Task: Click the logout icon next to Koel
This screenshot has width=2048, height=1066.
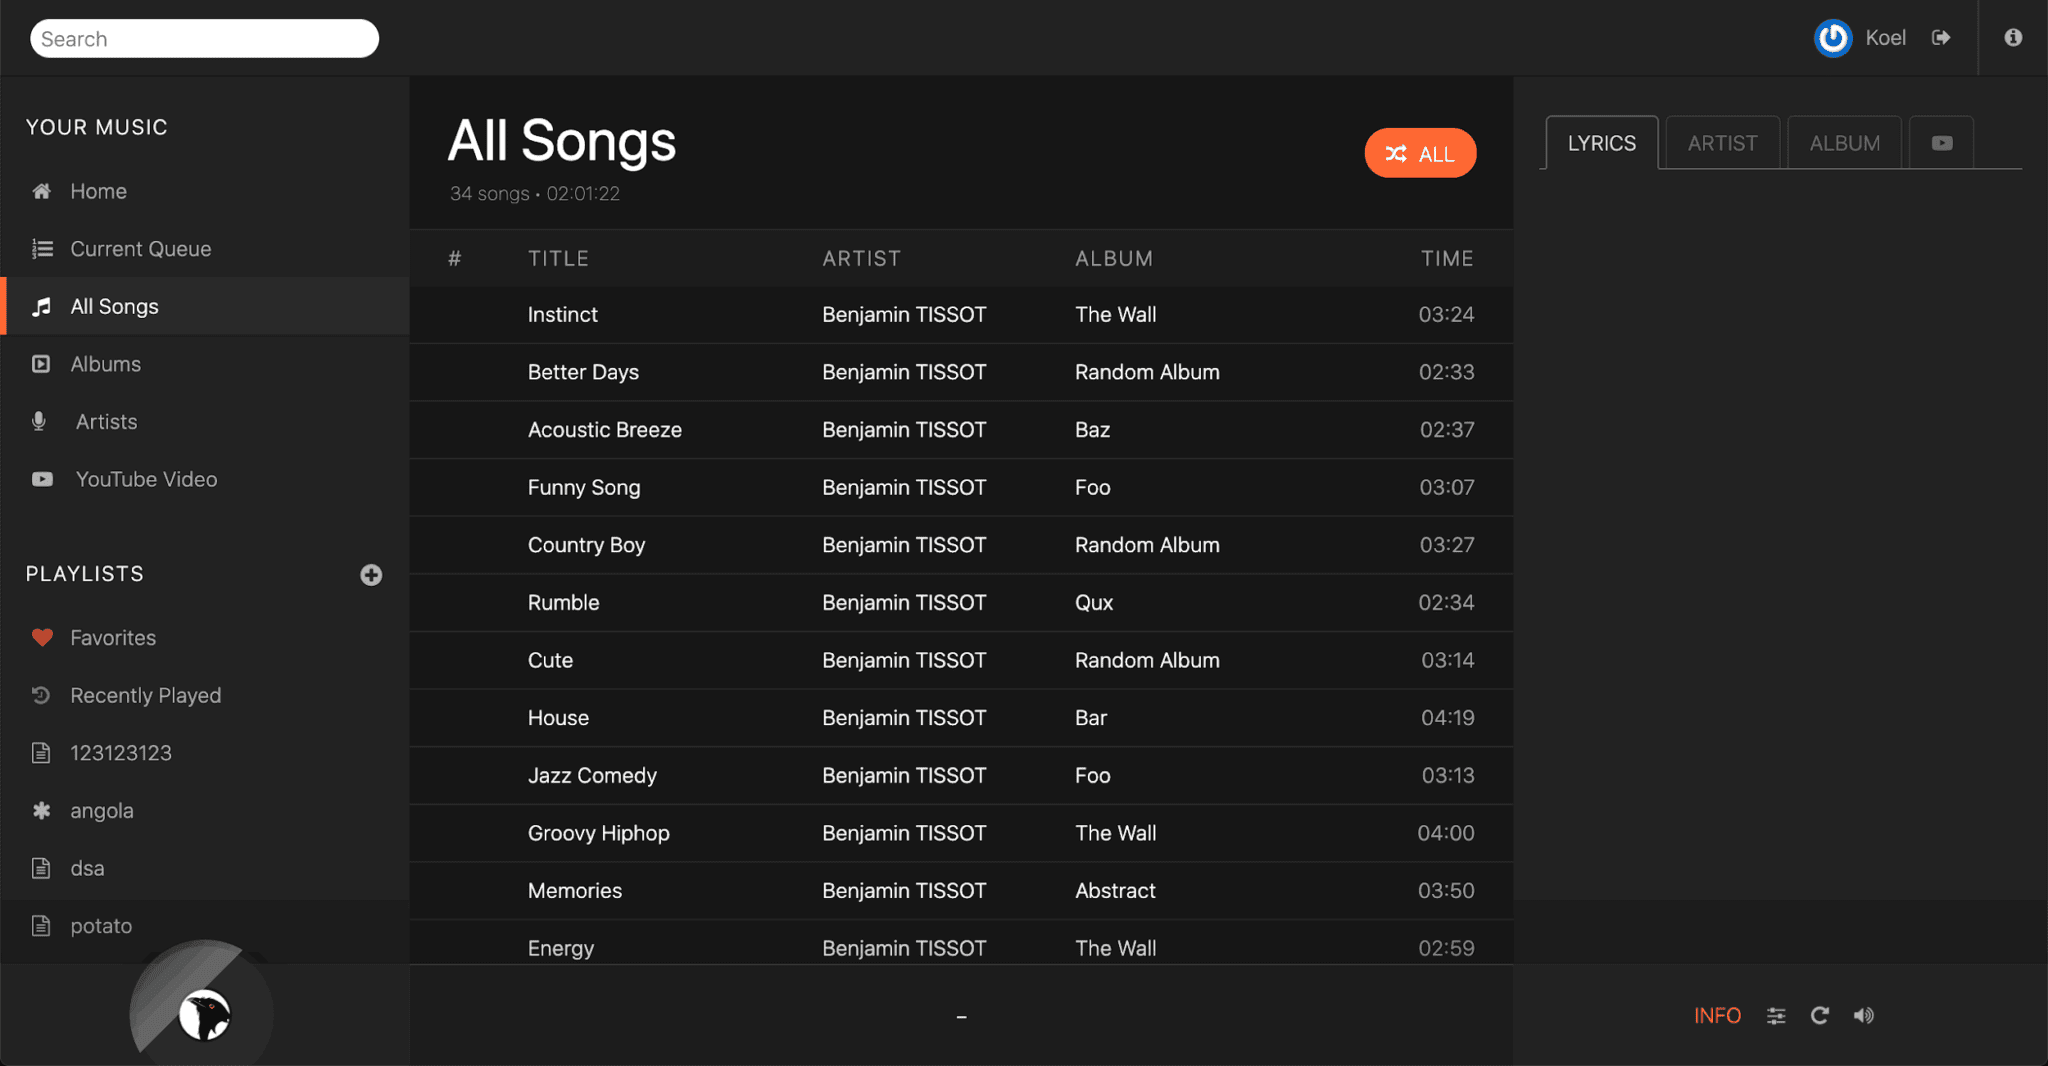Action: 1941,38
